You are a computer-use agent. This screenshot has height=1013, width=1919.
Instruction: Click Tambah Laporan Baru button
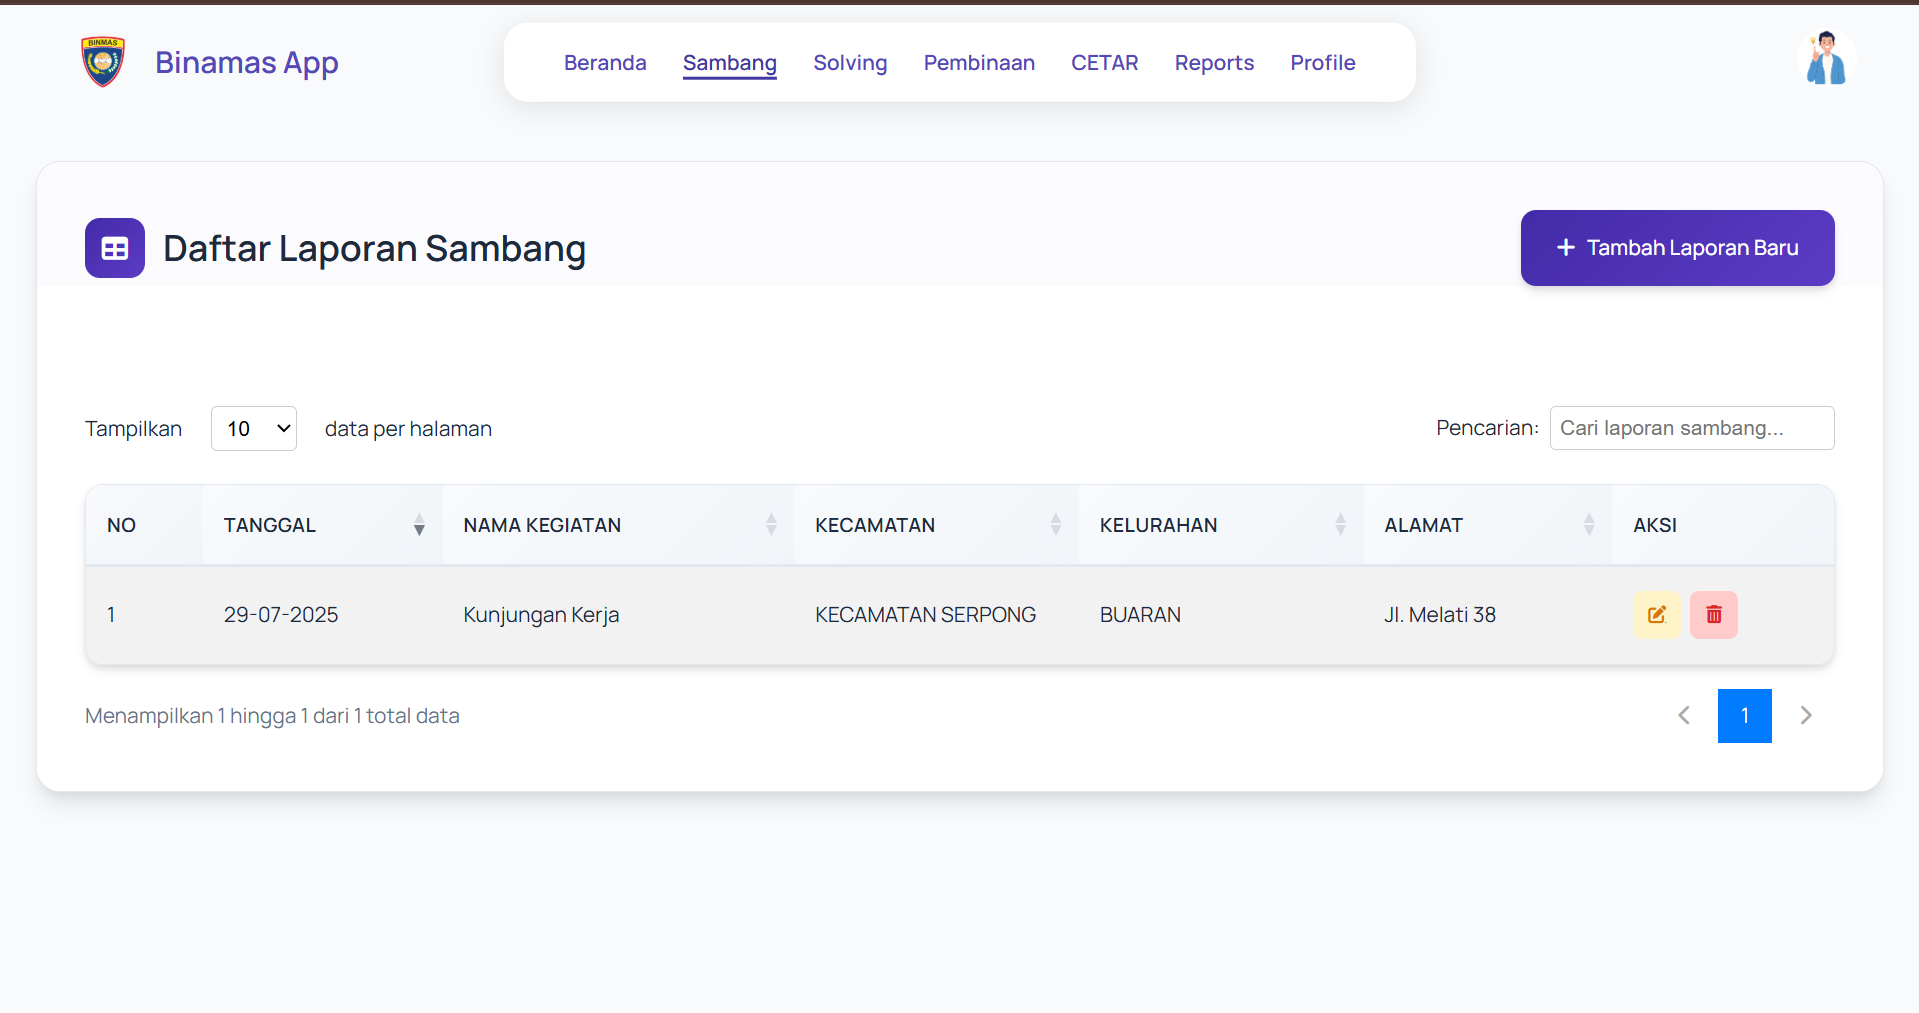point(1677,248)
